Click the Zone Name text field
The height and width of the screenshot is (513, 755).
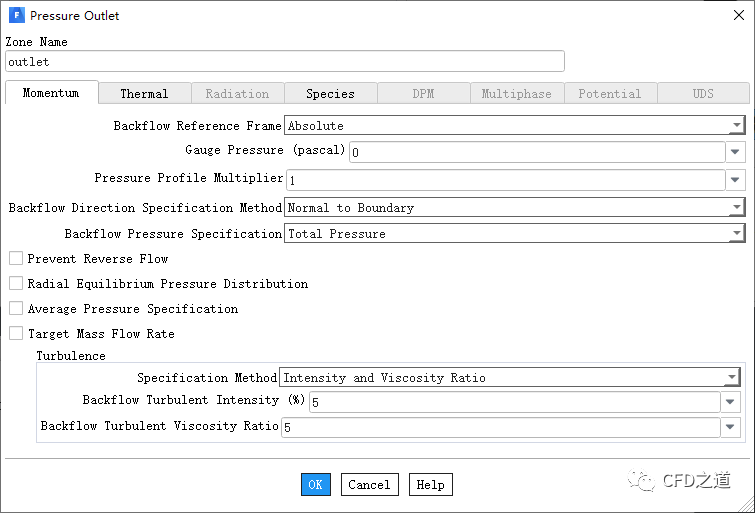click(285, 62)
